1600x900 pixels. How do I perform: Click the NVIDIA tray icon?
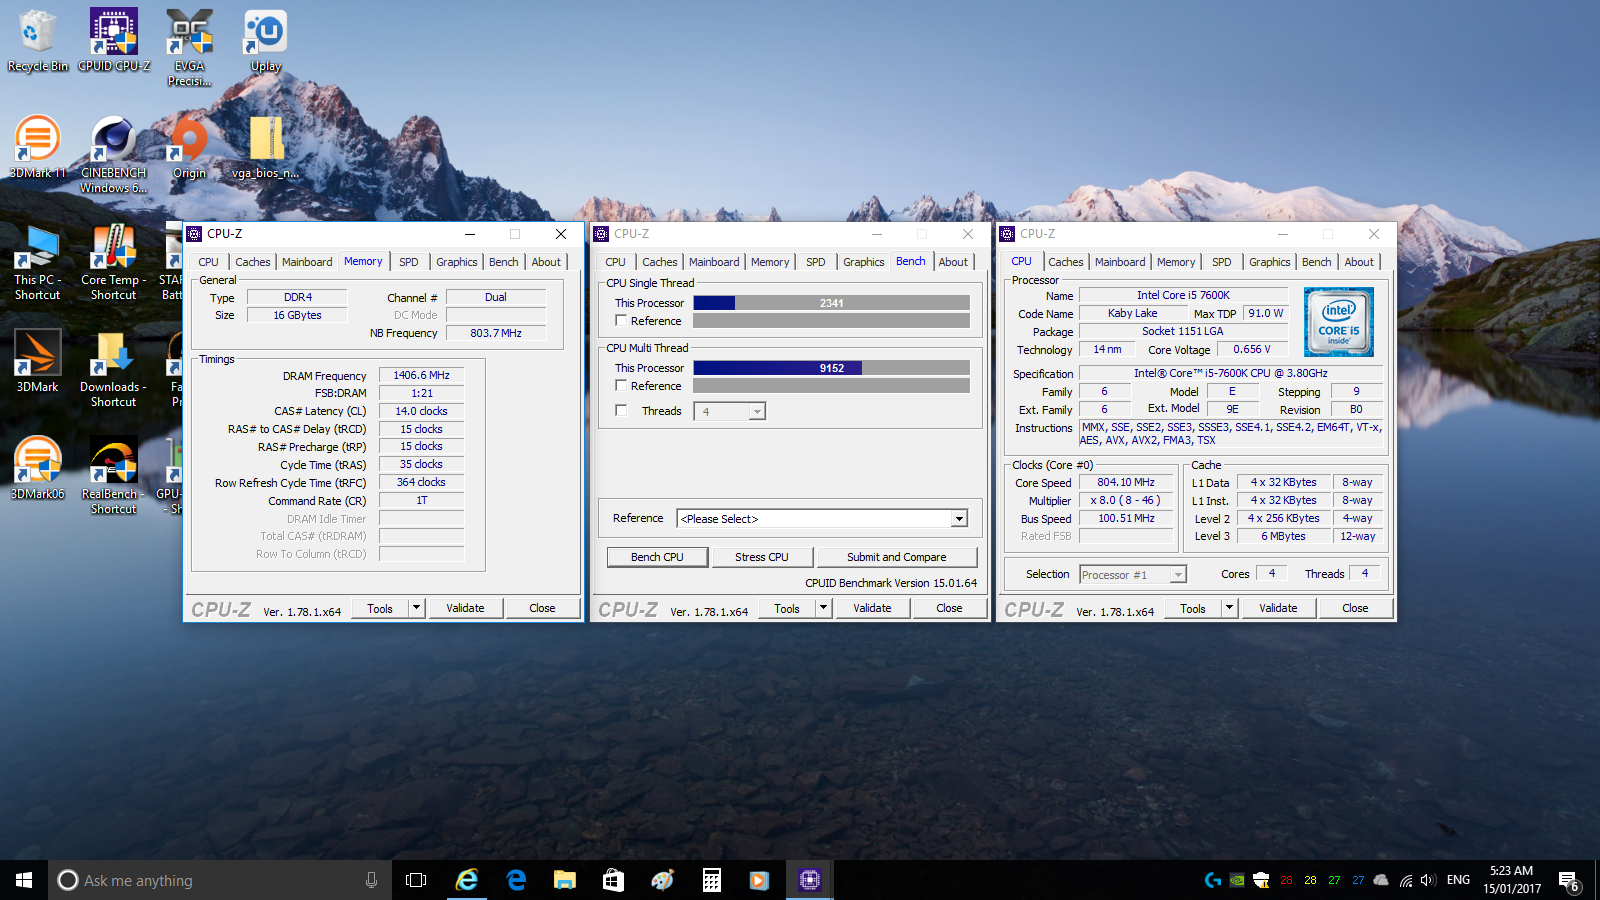pyautogui.click(x=1237, y=880)
